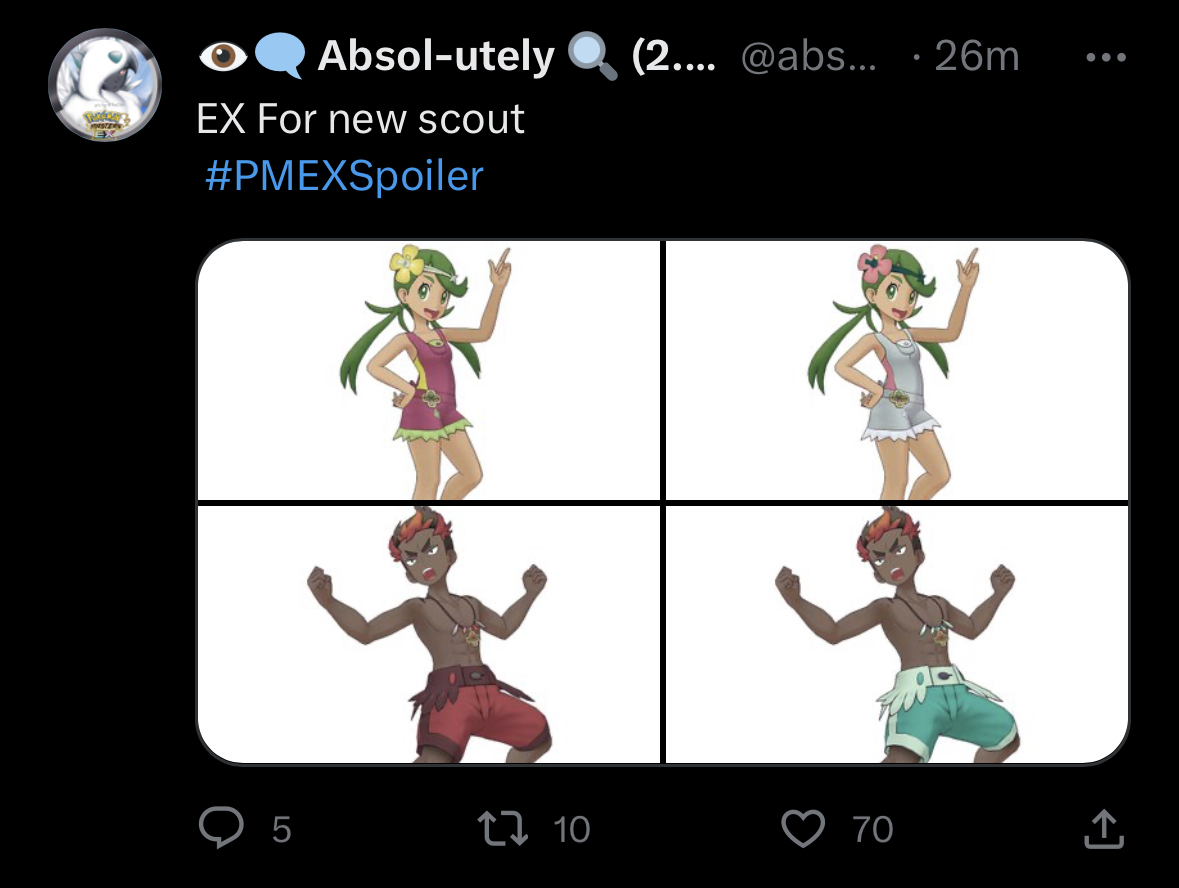View Mallow with purple outfit image

pos(429,370)
